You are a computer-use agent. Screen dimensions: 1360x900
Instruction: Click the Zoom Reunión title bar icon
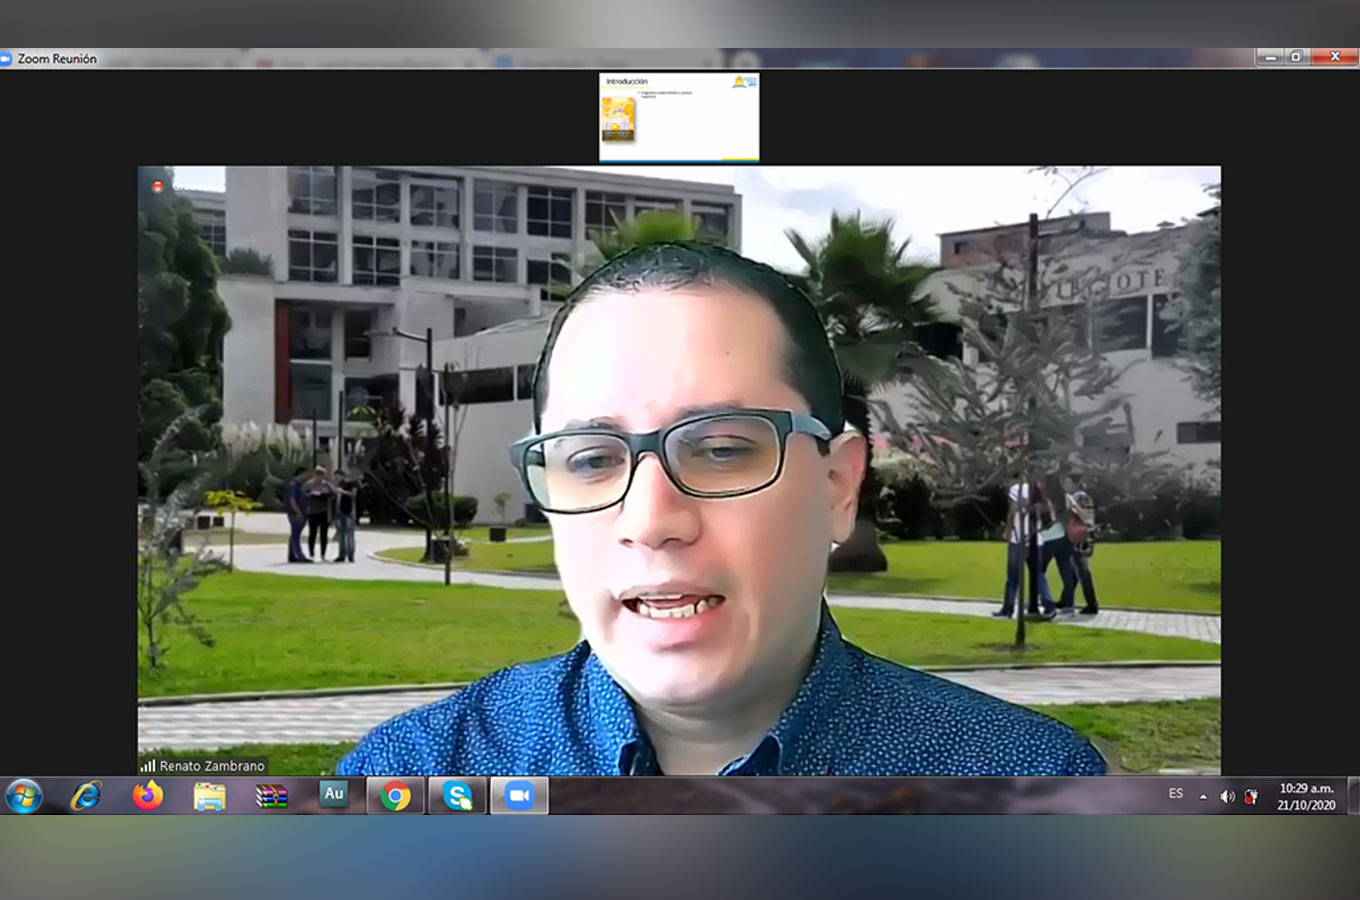point(6,59)
